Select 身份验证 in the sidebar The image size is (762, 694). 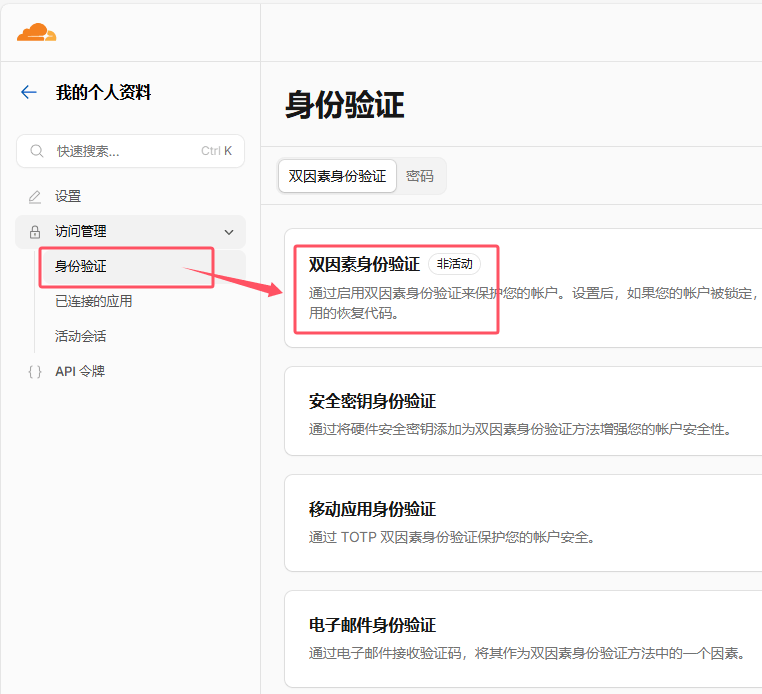81,266
